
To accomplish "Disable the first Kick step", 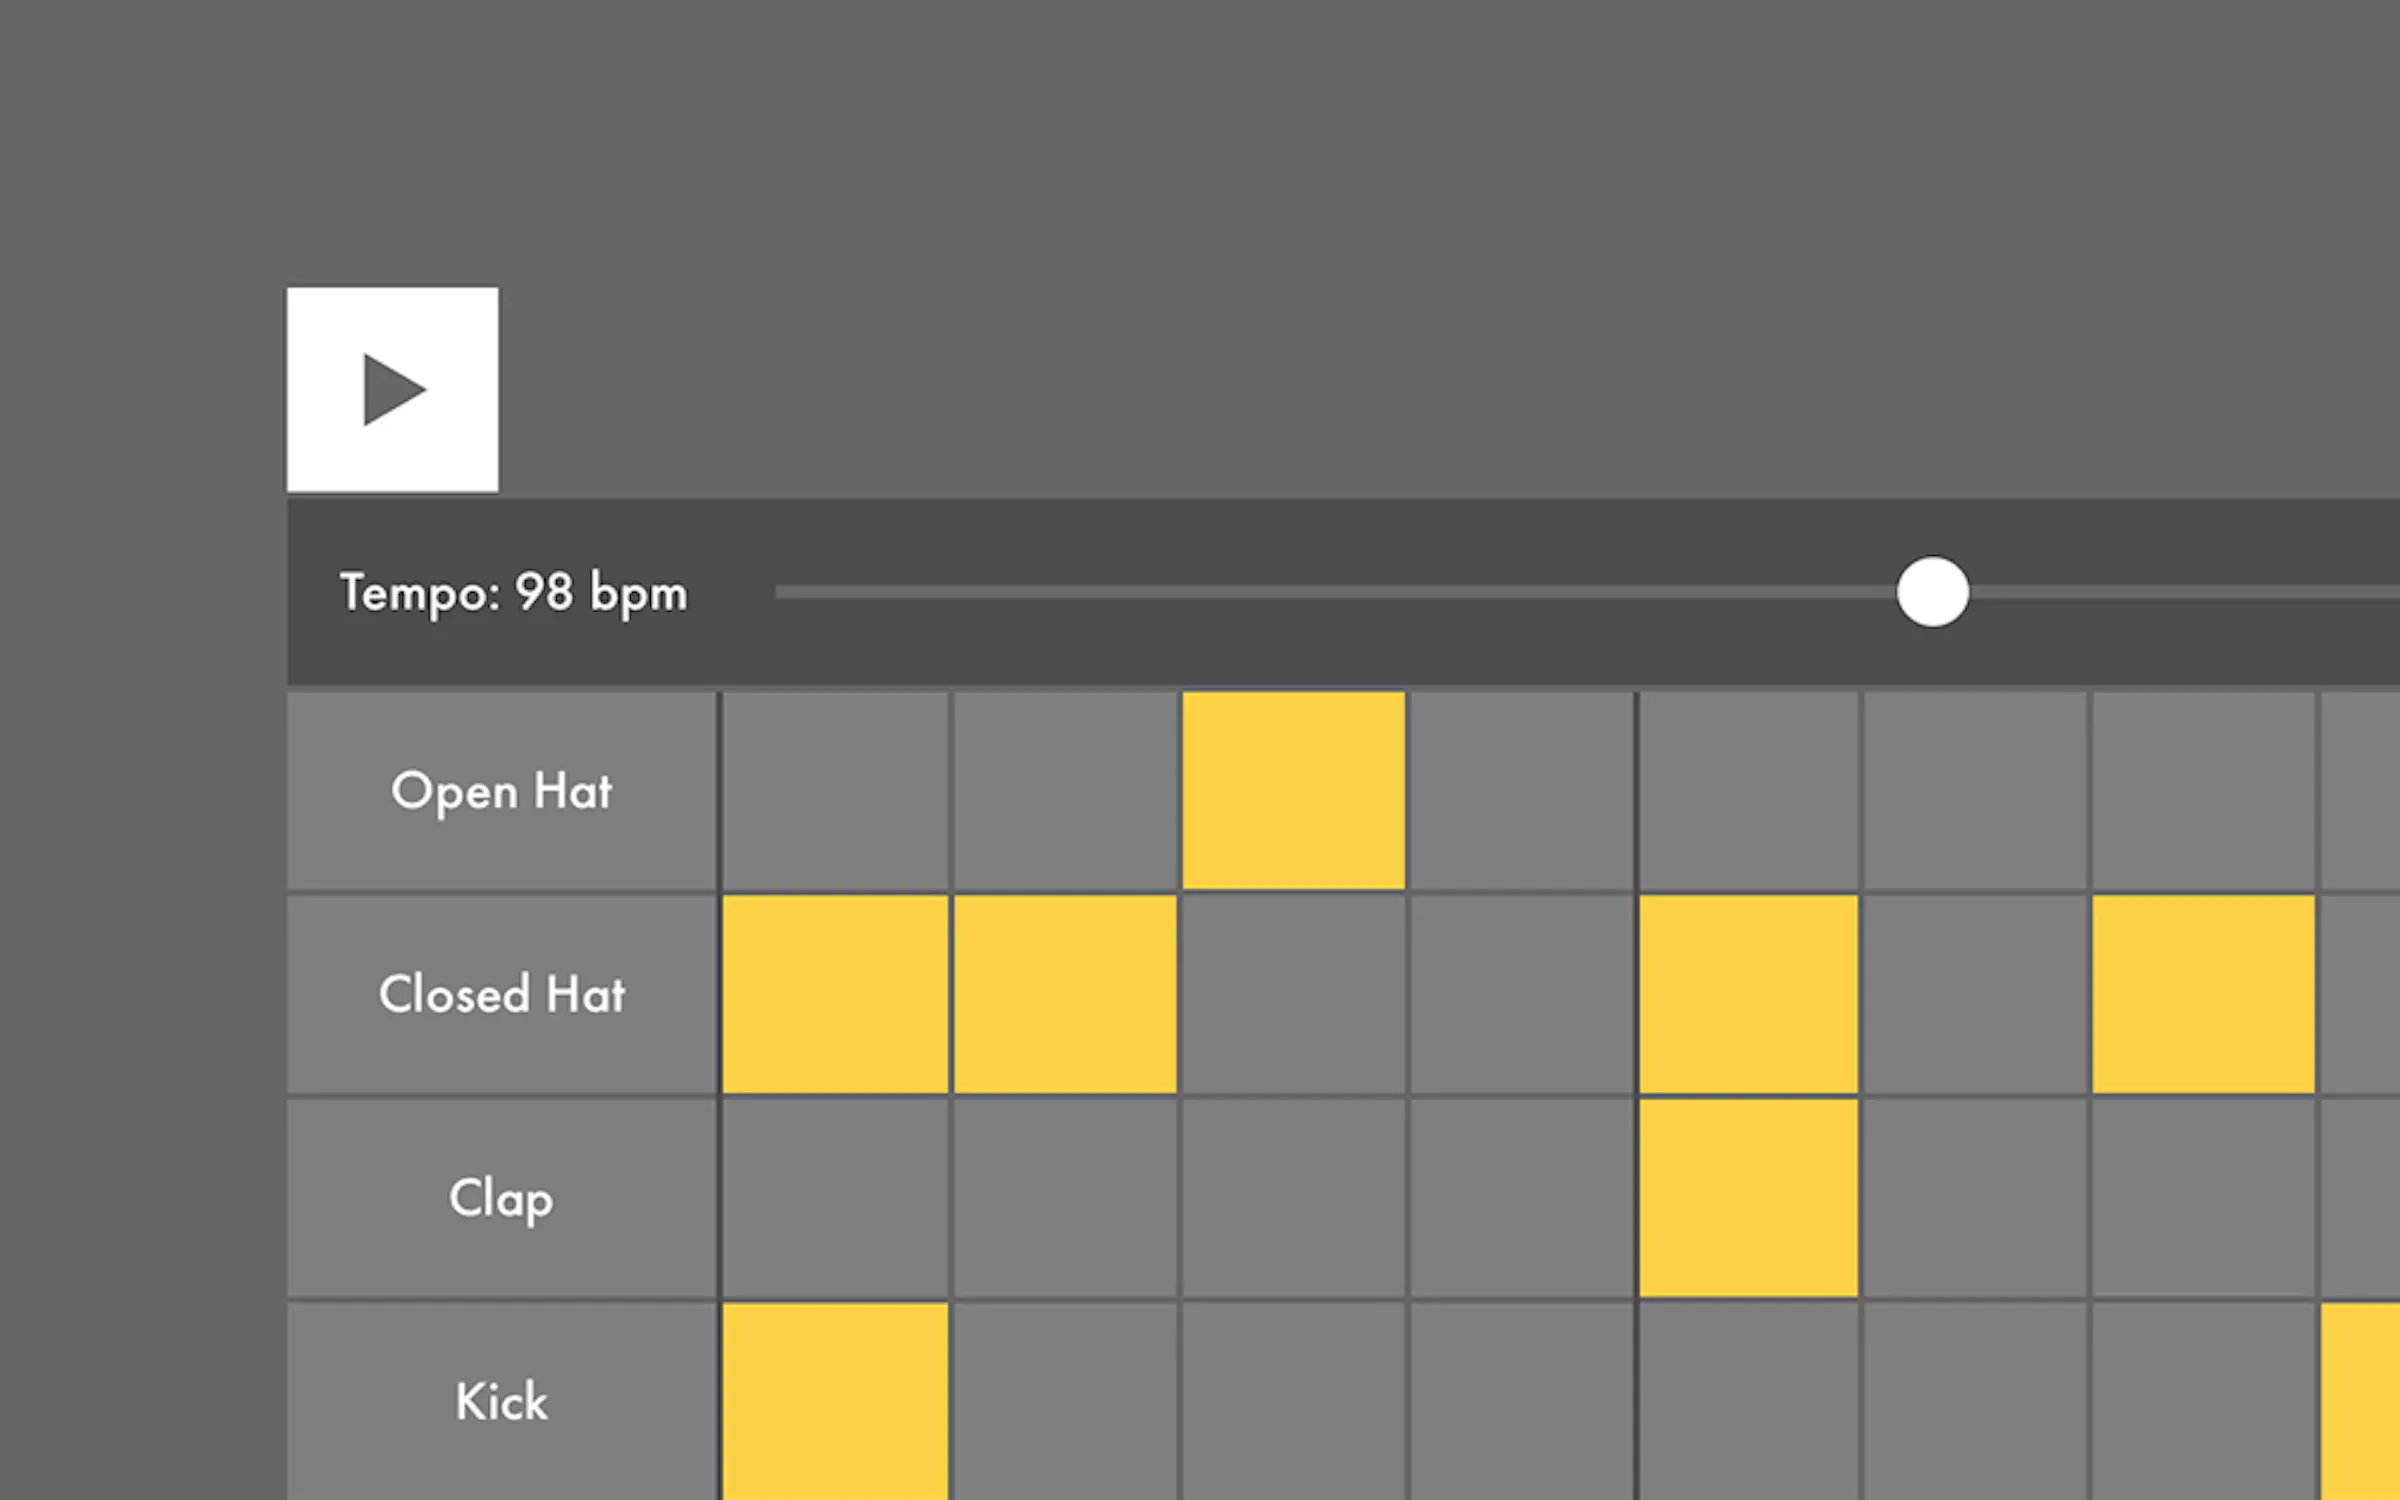I will click(835, 1400).
